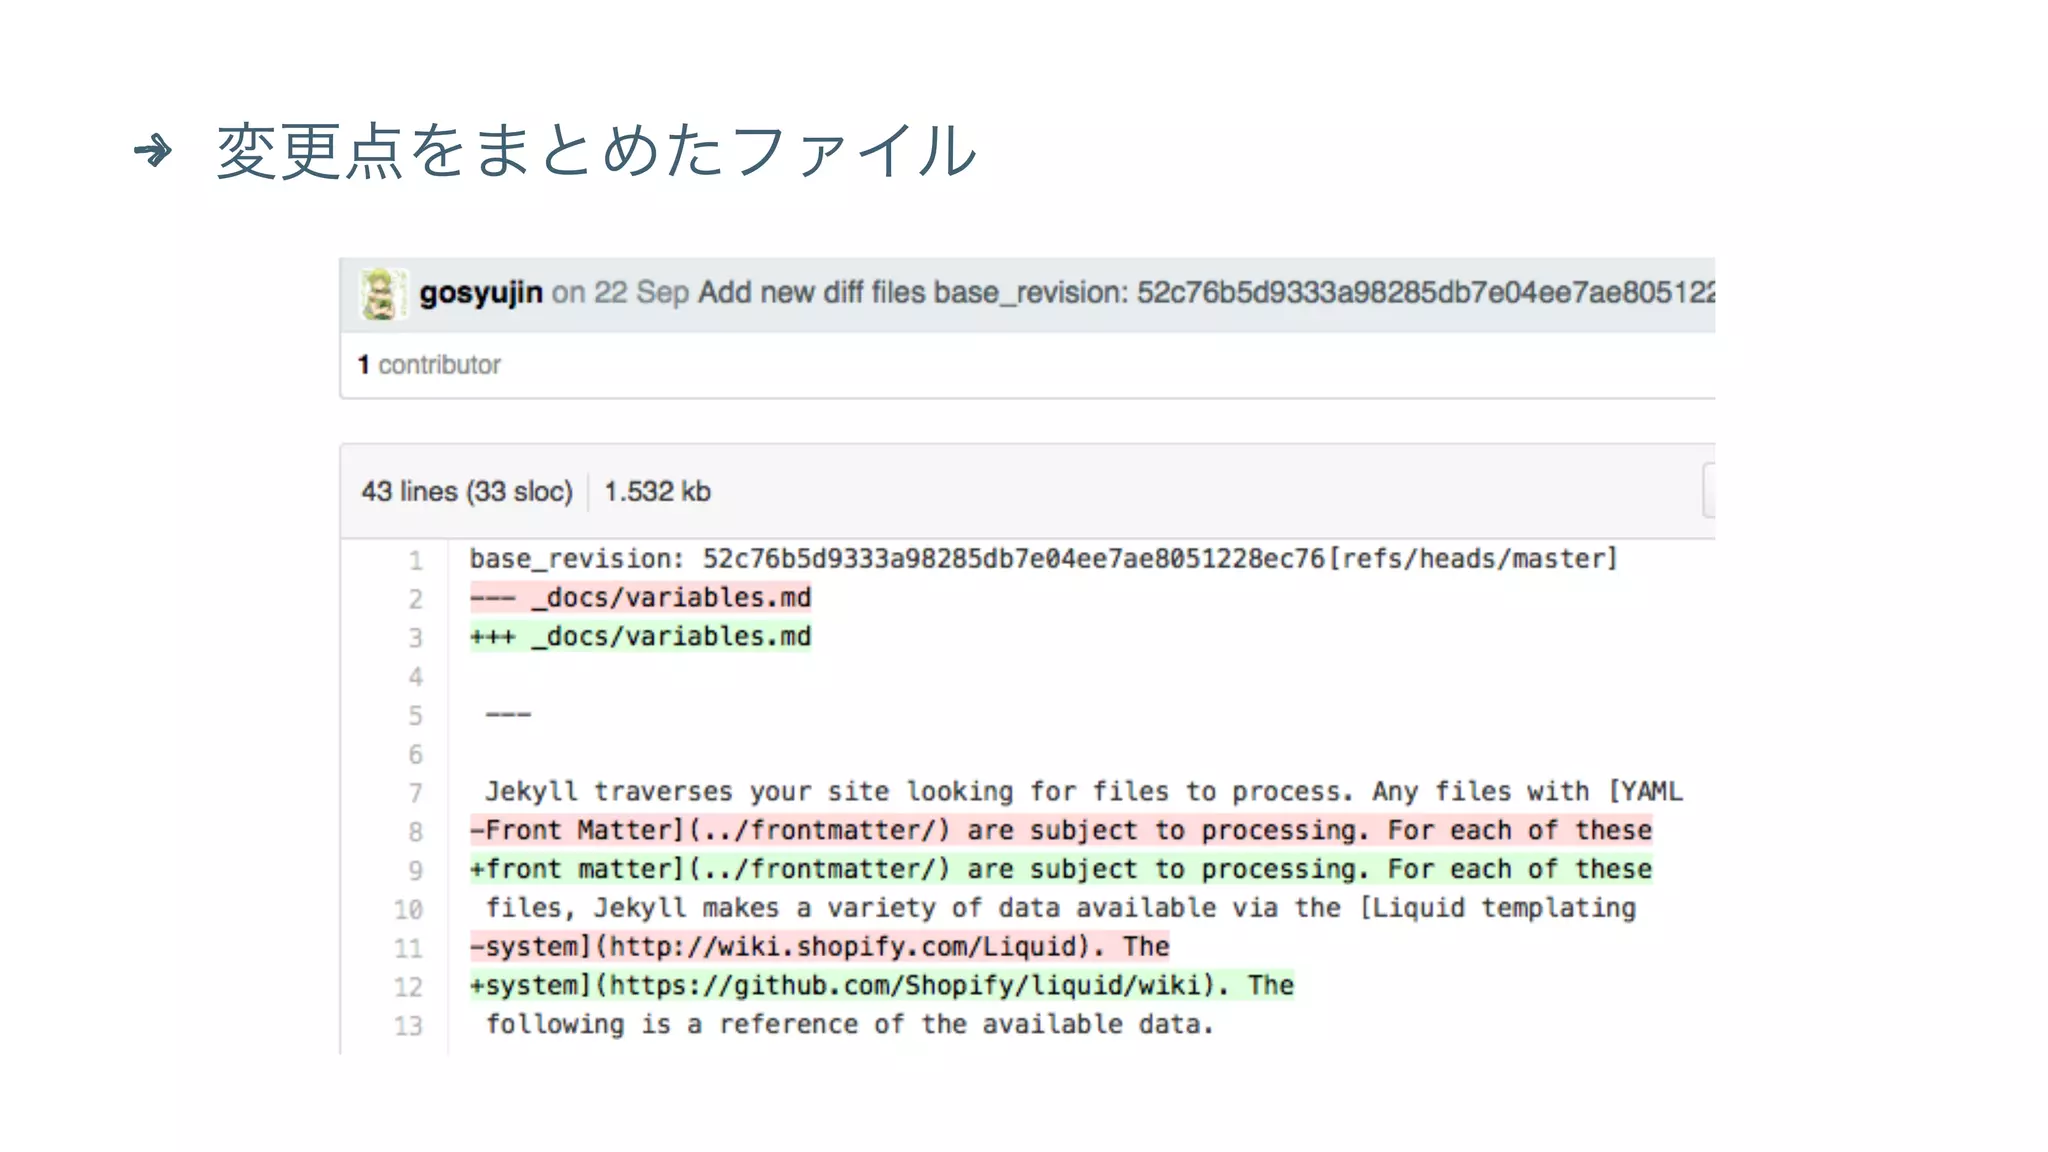Select line number 1 in the gutter
This screenshot has width=2048, height=1152.
[415, 560]
